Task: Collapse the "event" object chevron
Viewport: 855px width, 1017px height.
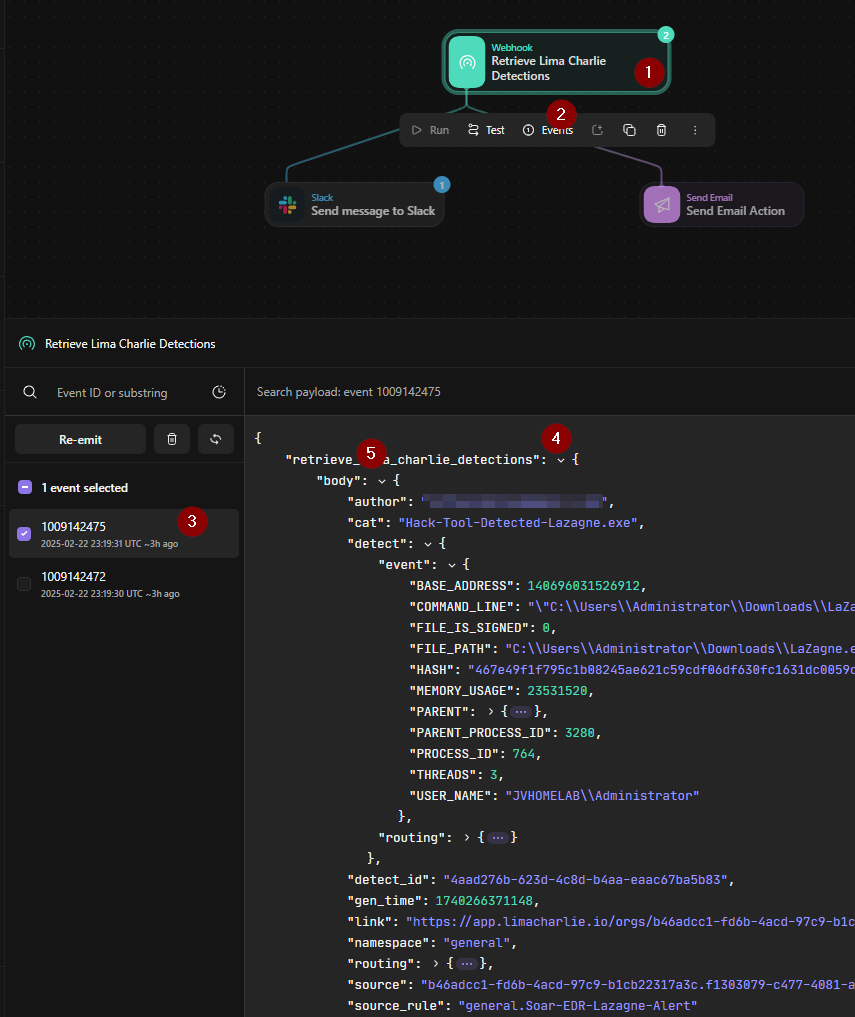Action: [x=452, y=565]
